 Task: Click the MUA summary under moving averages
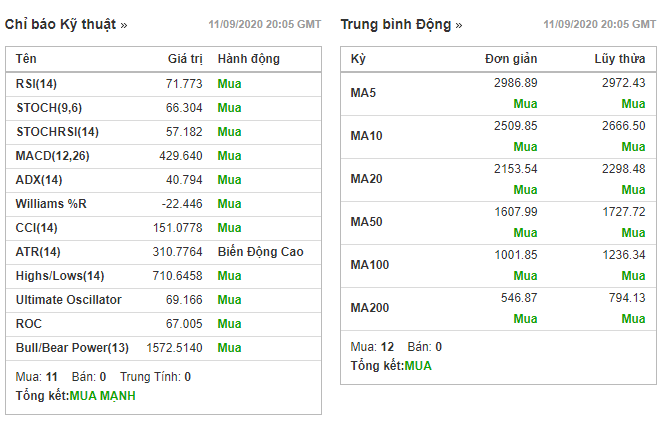pos(418,366)
